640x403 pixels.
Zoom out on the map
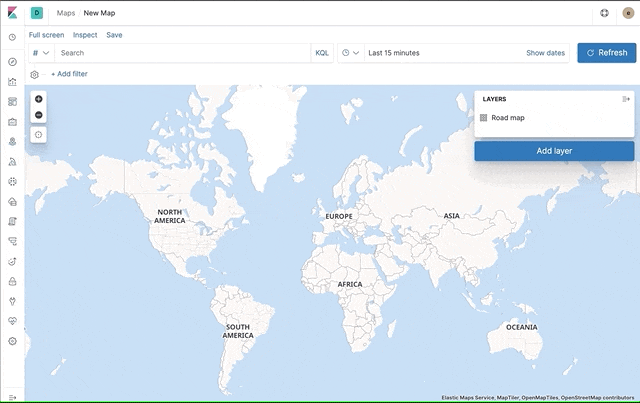[x=39, y=115]
